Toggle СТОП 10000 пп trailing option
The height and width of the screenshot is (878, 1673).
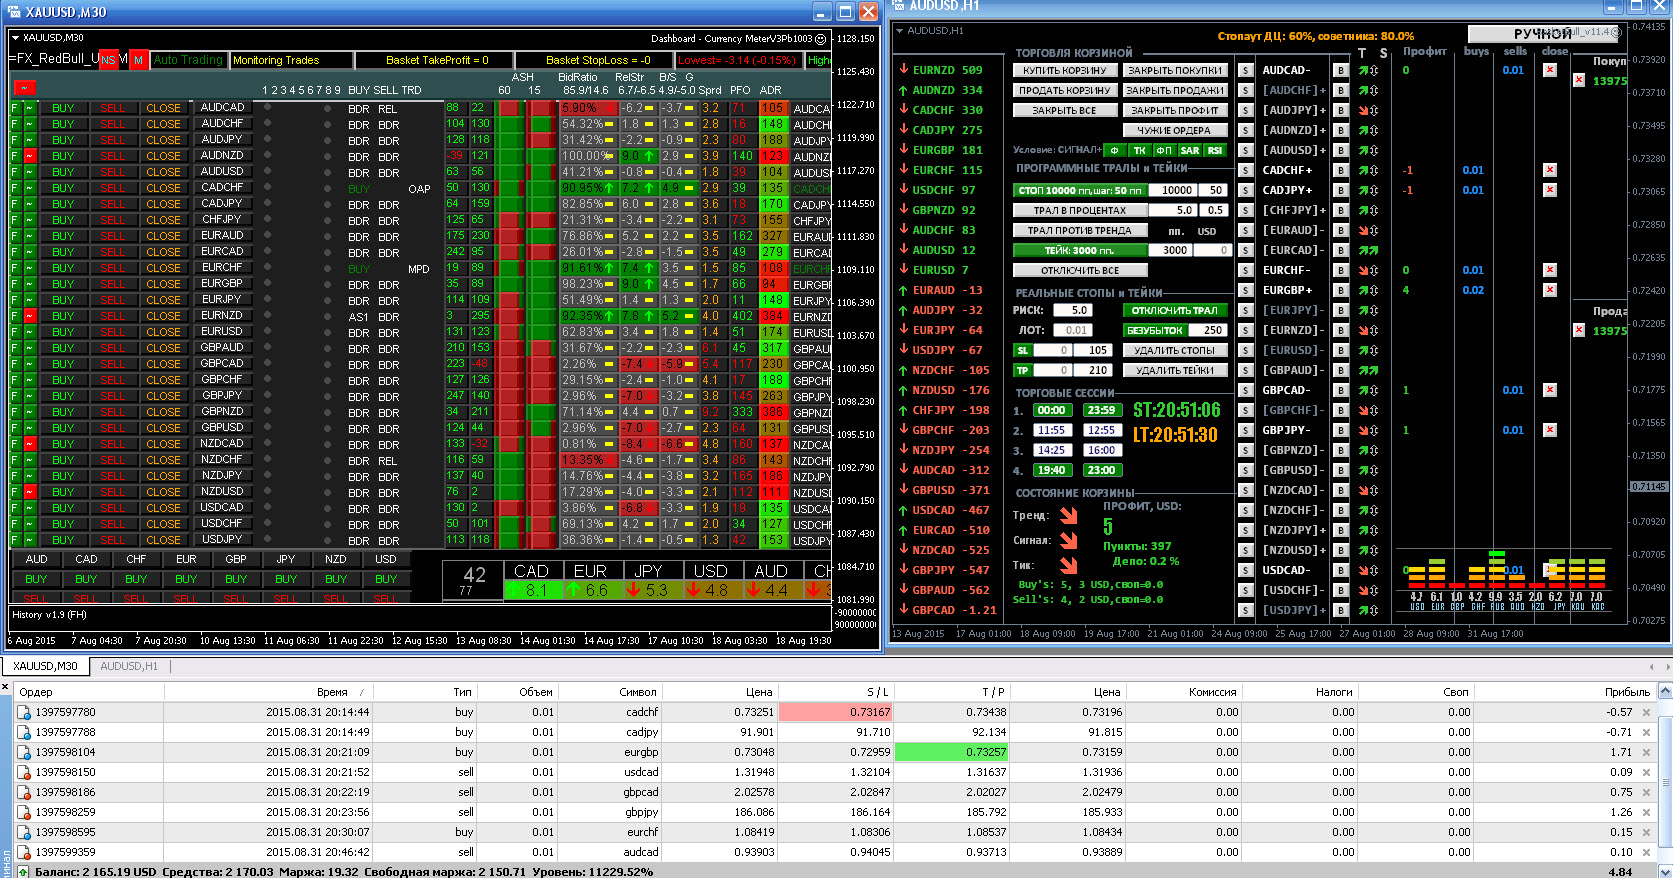(1080, 190)
